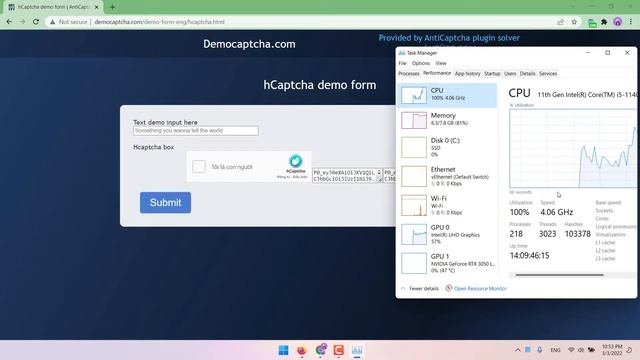The image size is (640, 360).
Task: Select GPU 0 Intel UHD Graphics
Action: [x=447, y=234]
